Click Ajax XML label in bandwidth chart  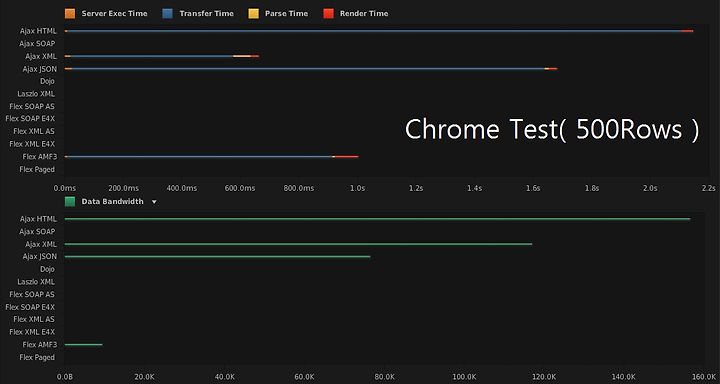click(x=41, y=244)
